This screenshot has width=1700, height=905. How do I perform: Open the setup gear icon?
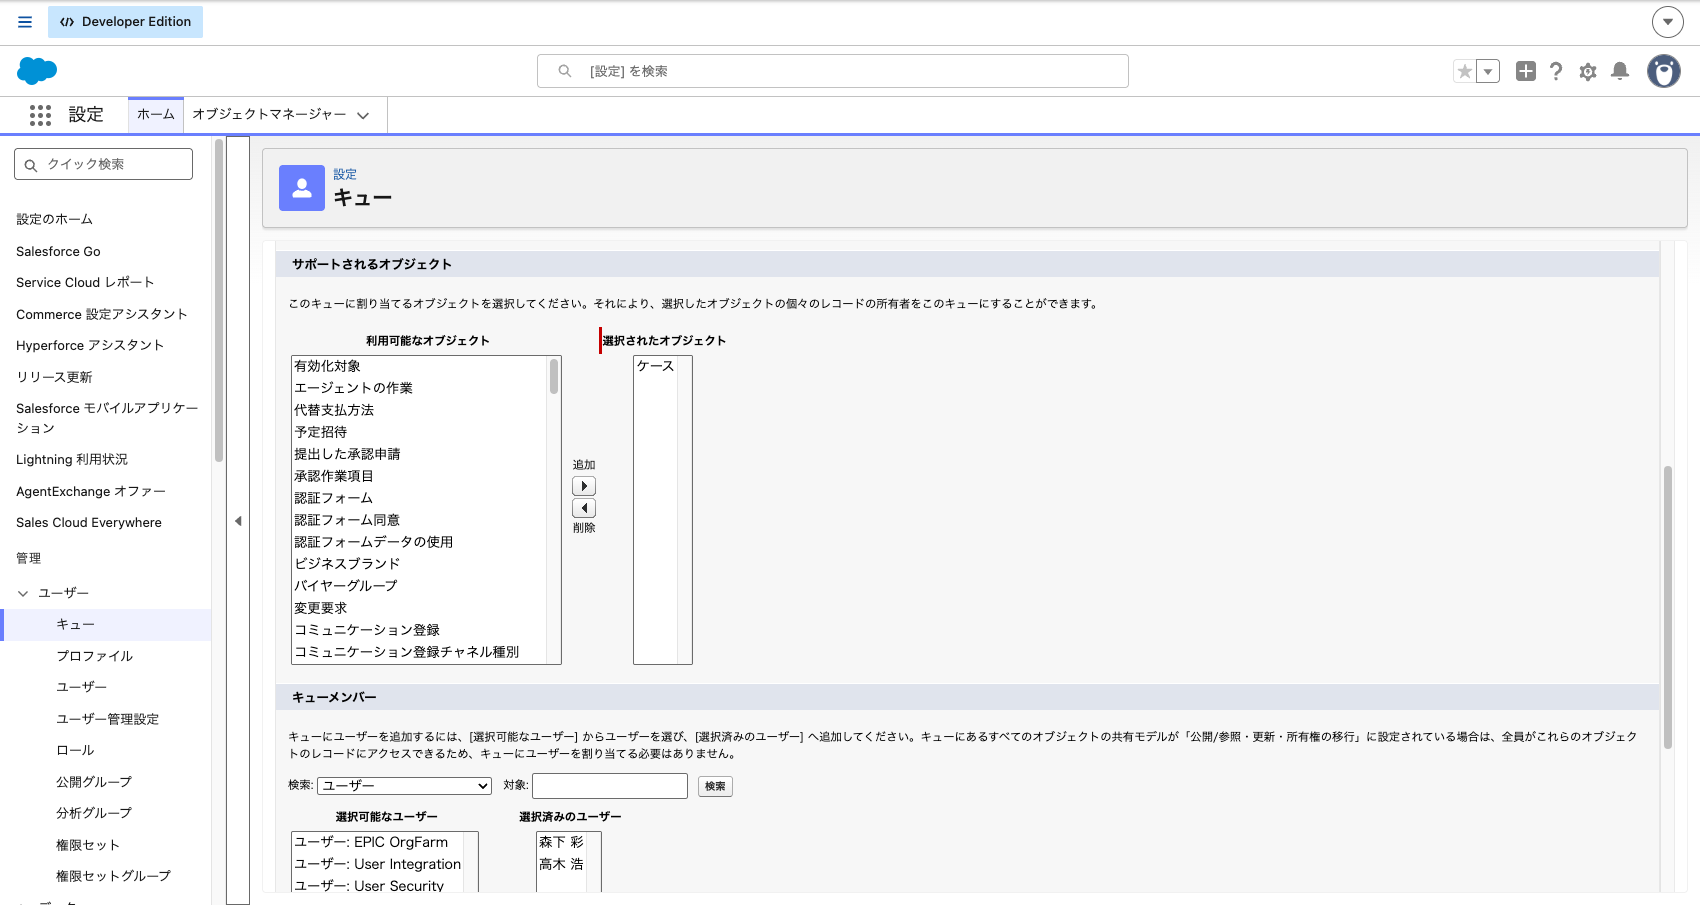coord(1588,71)
